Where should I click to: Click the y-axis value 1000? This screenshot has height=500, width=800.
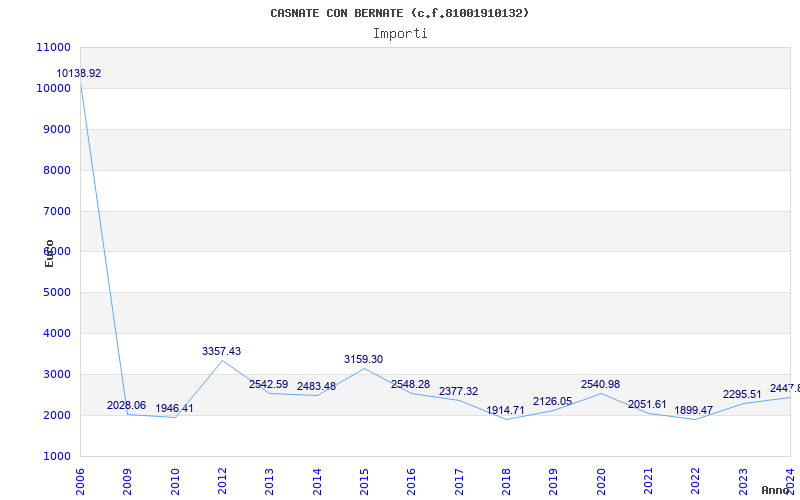57,456
